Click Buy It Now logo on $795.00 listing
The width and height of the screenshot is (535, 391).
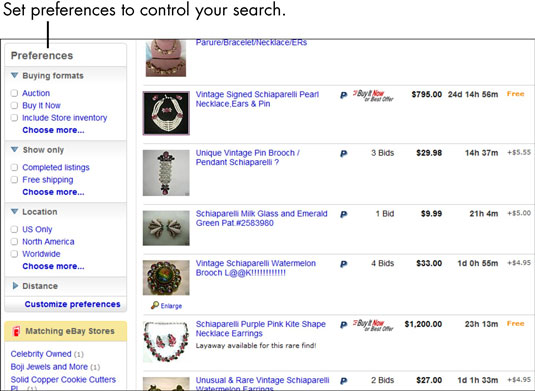tap(373, 96)
